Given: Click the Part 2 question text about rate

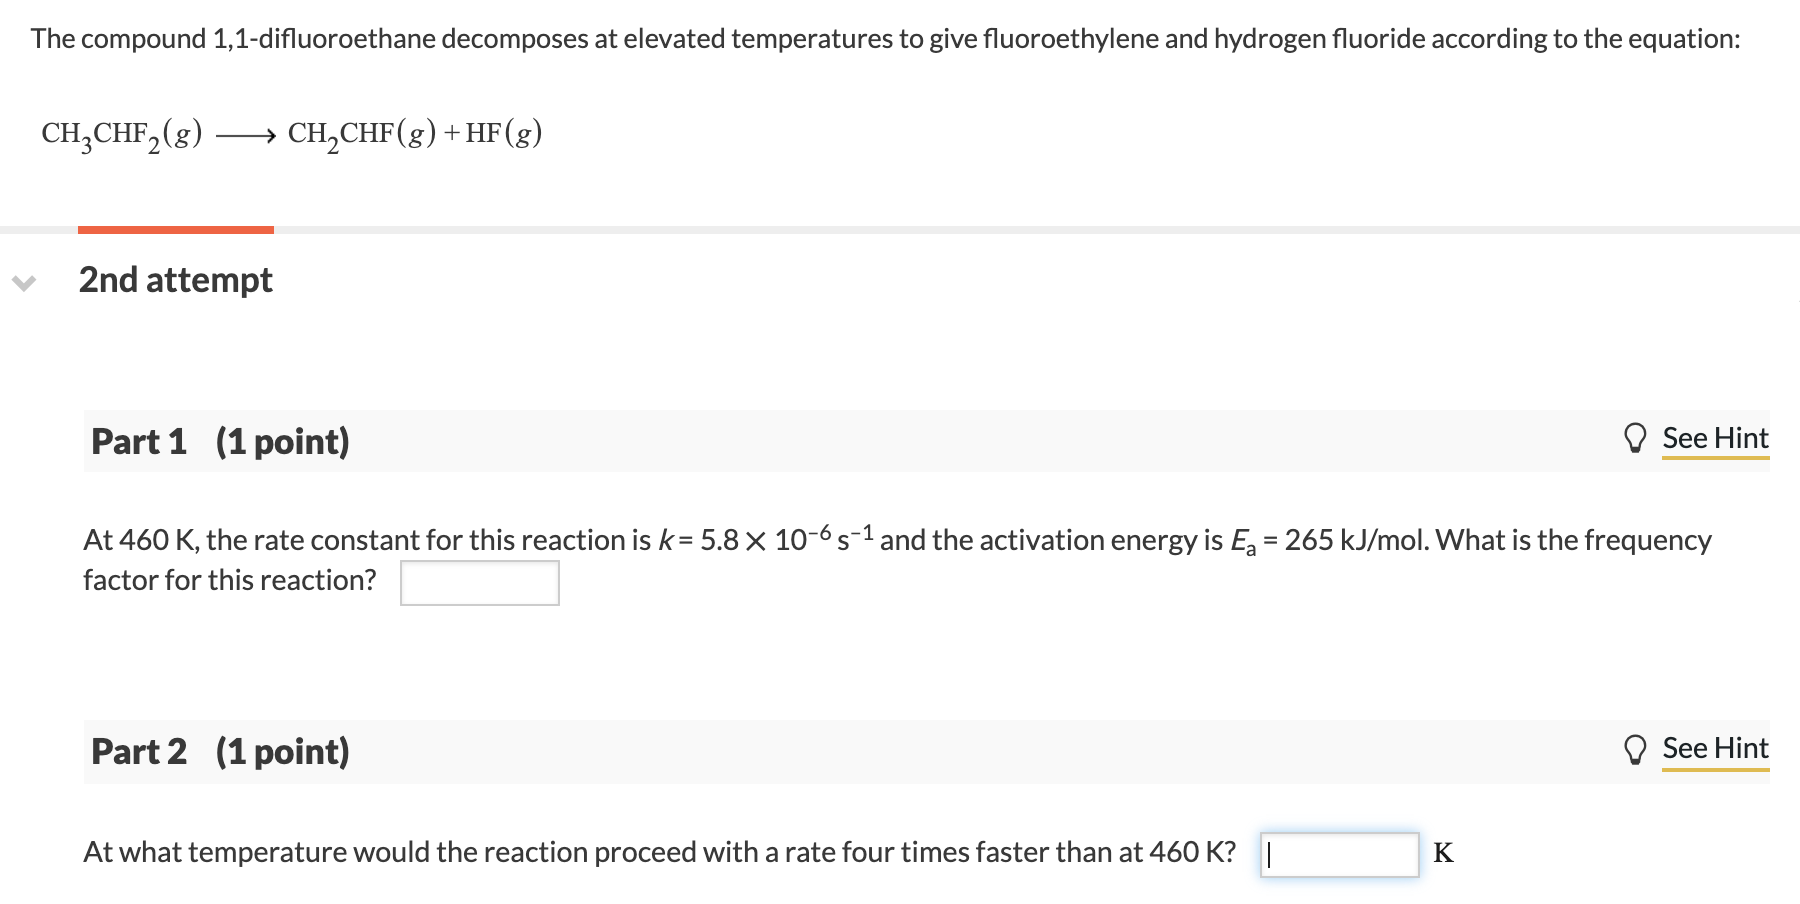Looking at the screenshot, I should pyautogui.click(x=658, y=854).
